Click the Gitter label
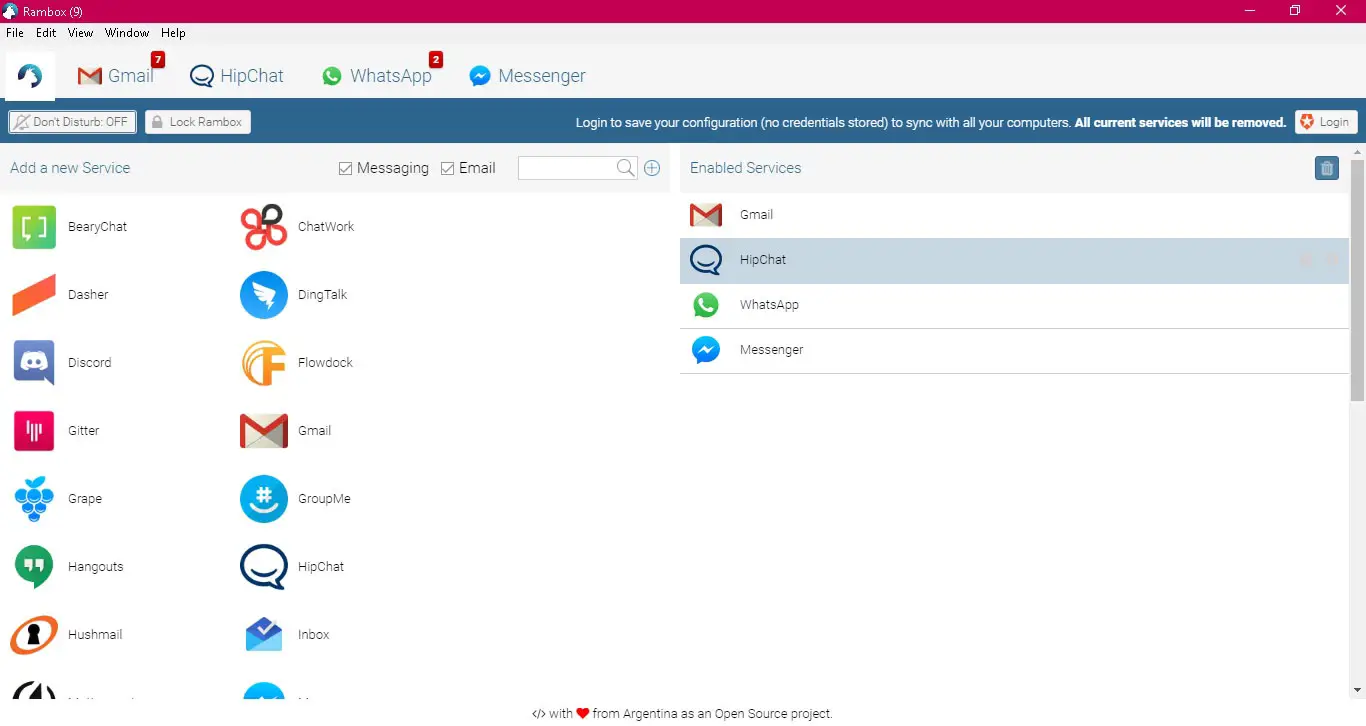The height and width of the screenshot is (726, 1366). (84, 431)
